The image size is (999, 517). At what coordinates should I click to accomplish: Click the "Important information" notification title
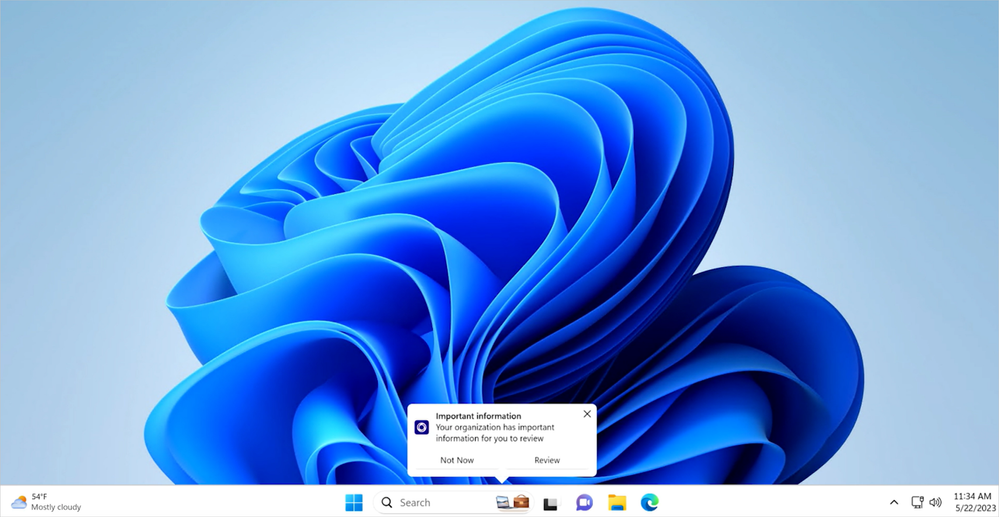pyautogui.click(x=478, y=416)
